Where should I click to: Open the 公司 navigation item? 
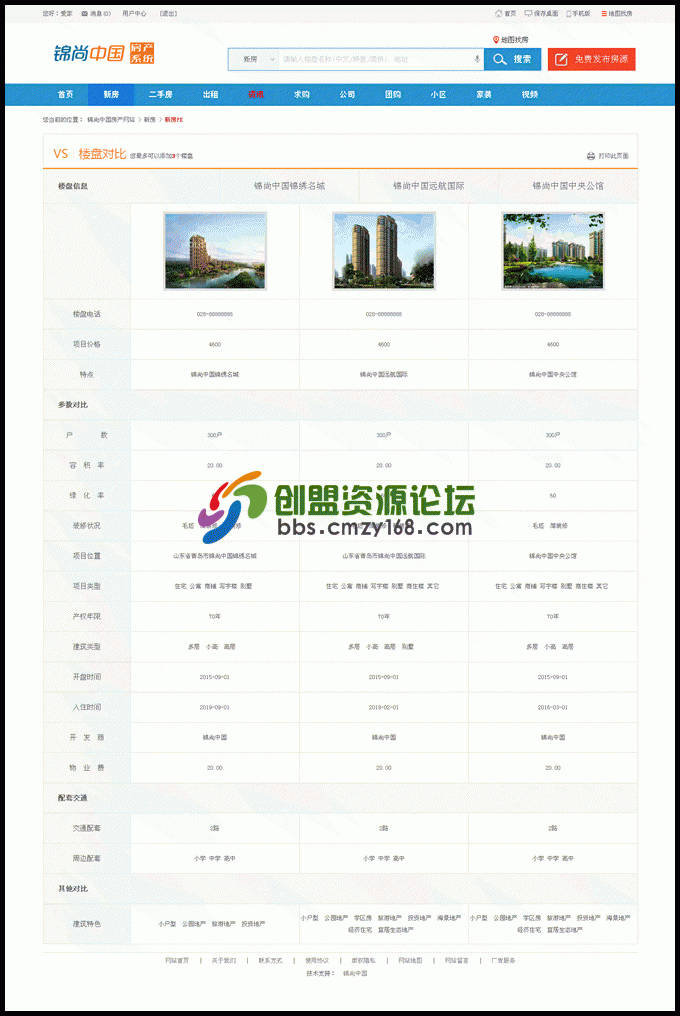point(347,95)
